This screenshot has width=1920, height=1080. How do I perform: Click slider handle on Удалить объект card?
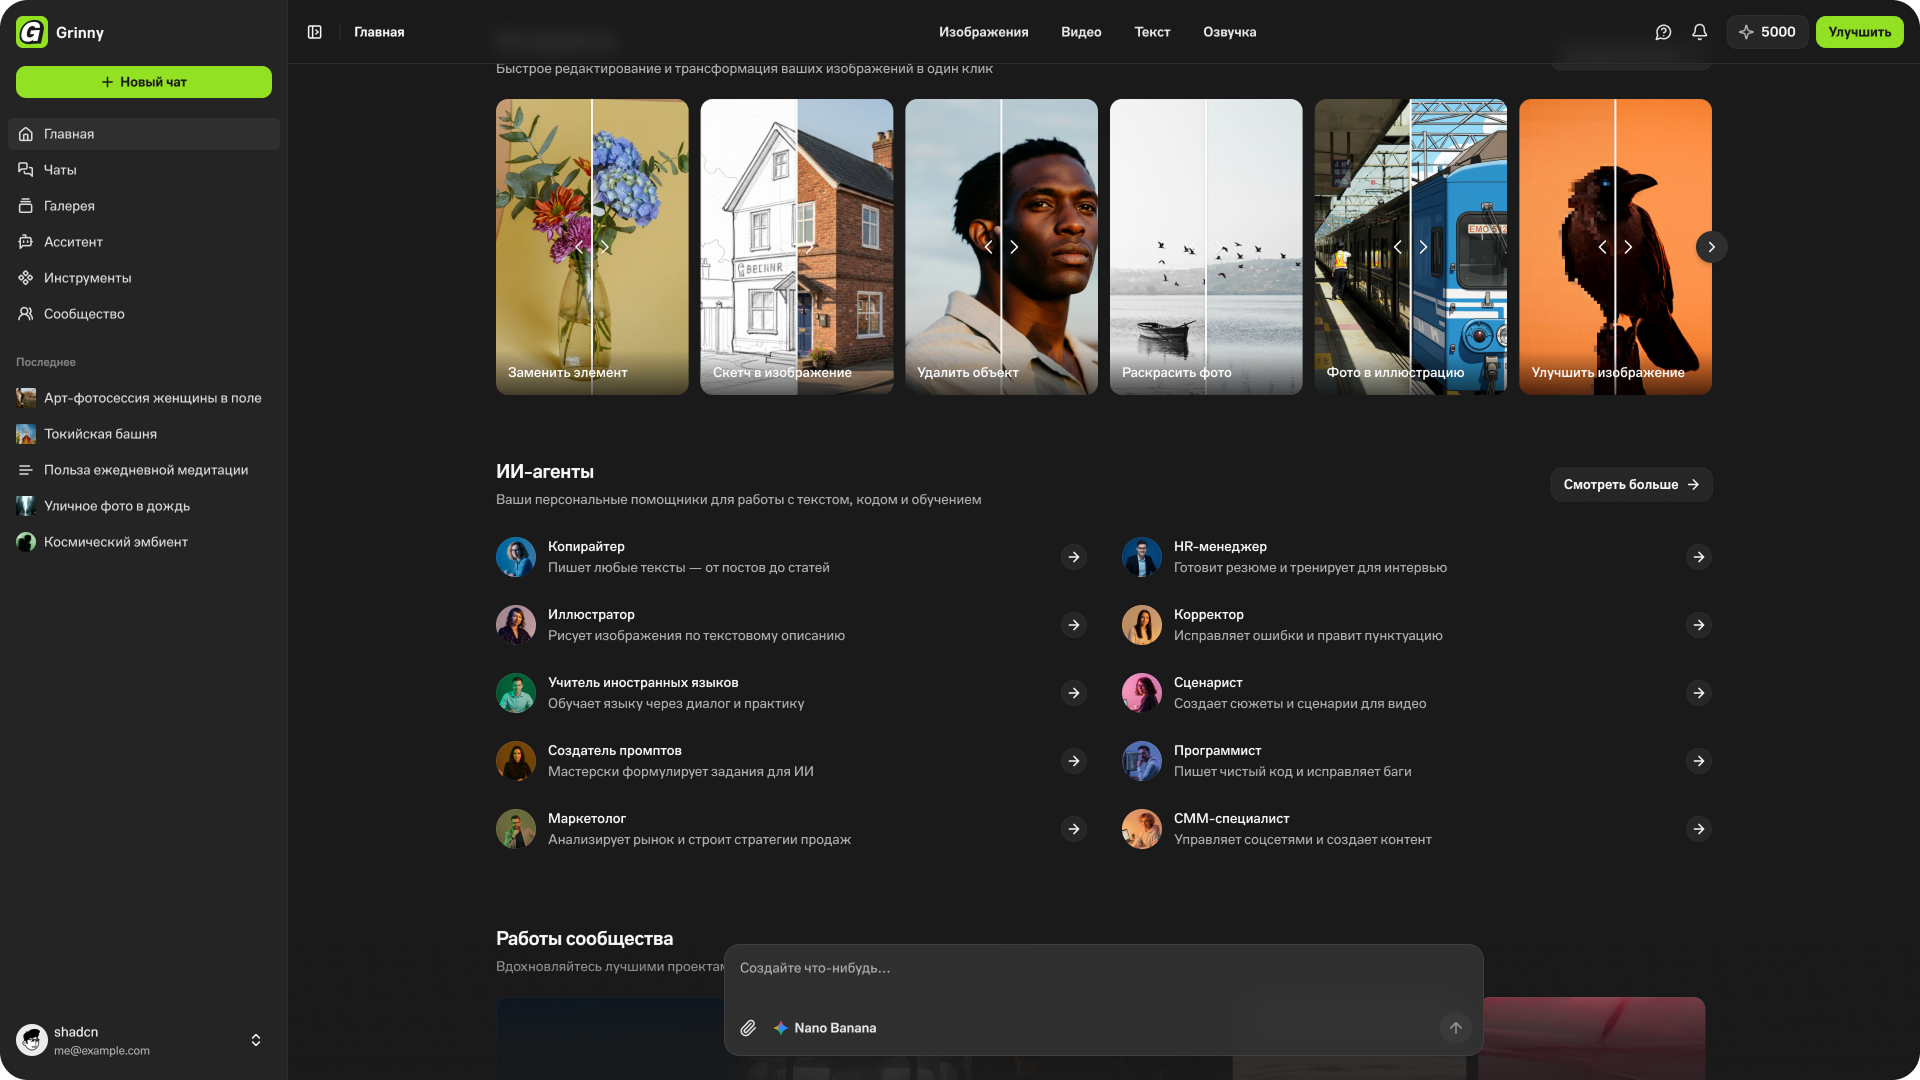[1001, 247]
